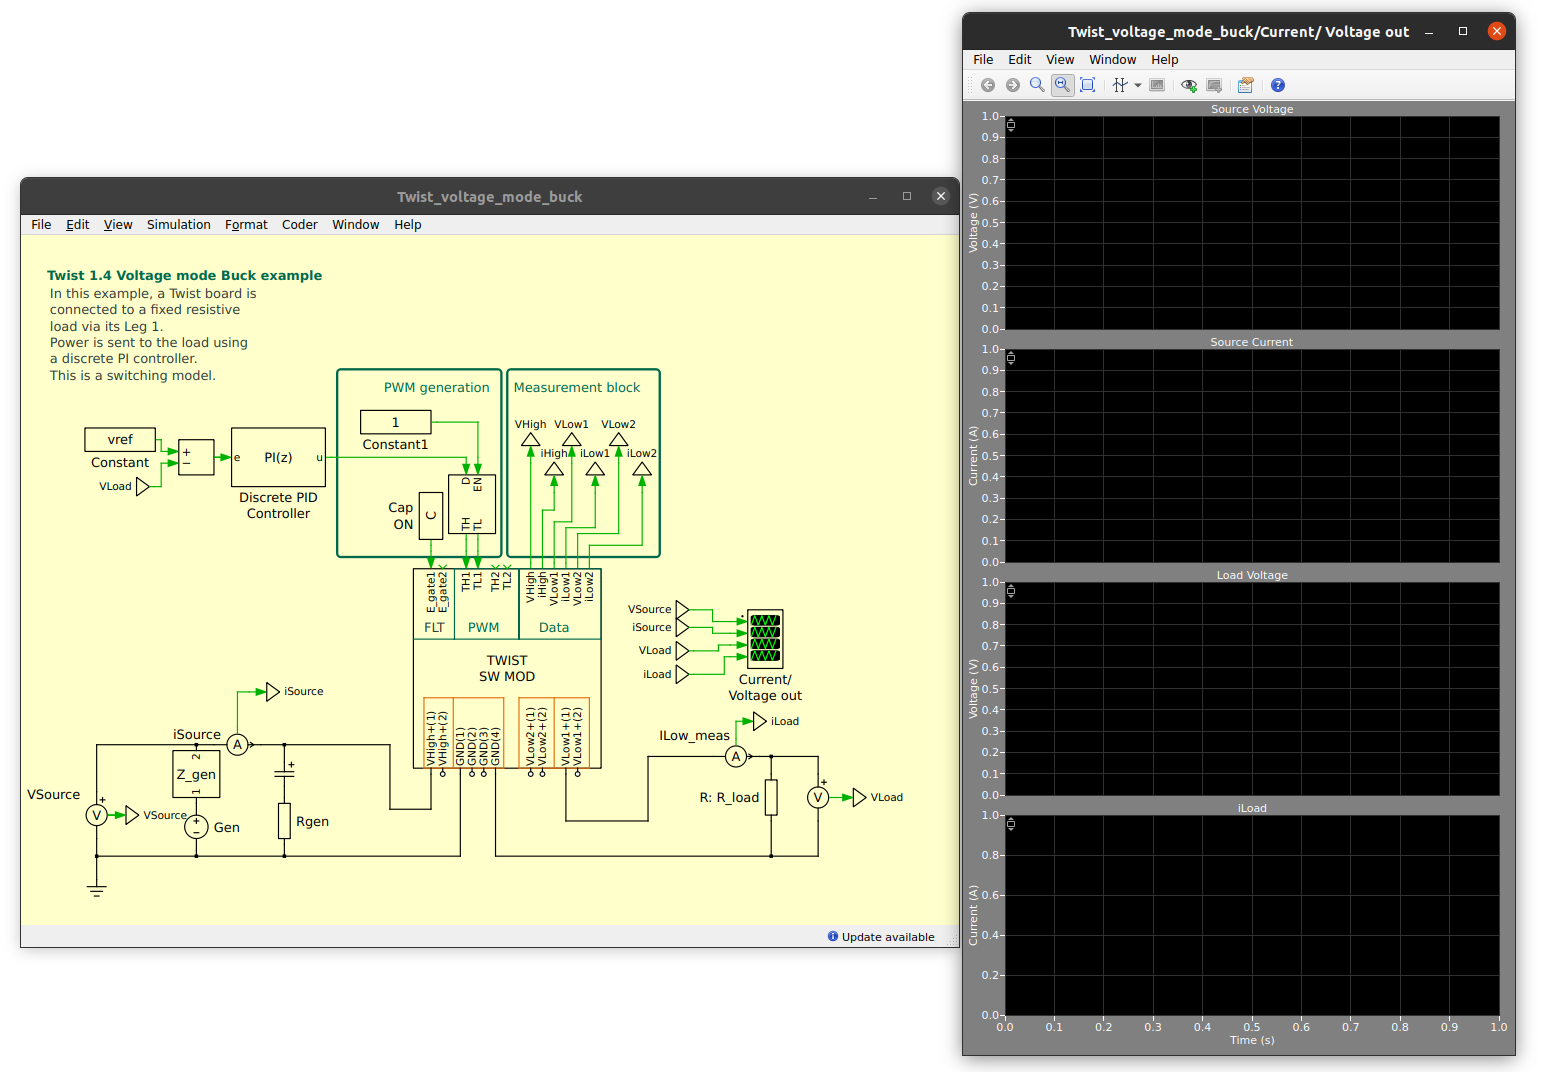Click the update info icon in status bar
Viewport: 1553px width, 1072px height.
pyautogui.click(x=833, y=936)
